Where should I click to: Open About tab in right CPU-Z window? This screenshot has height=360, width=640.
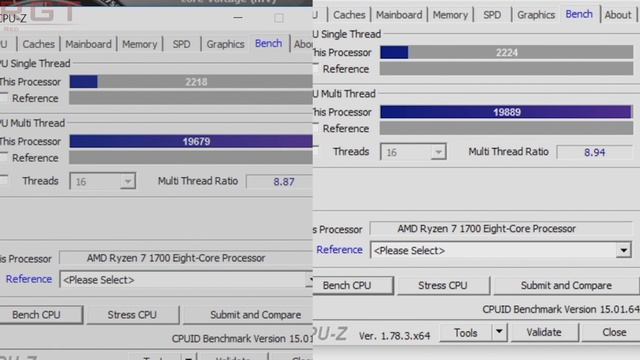[x=618, y=15]
